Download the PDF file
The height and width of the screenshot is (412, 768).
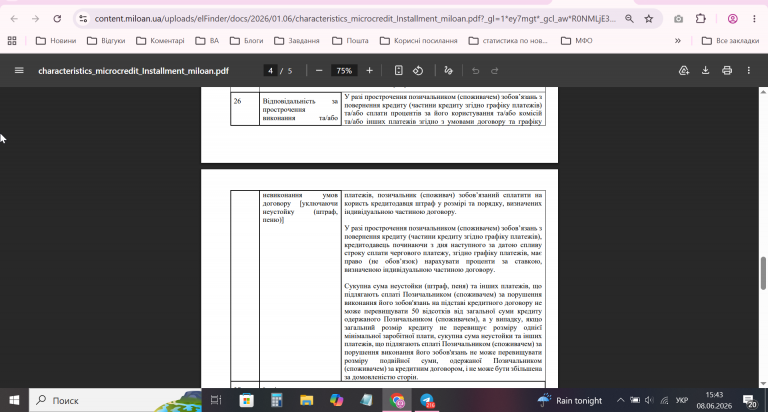click(705, 71)
